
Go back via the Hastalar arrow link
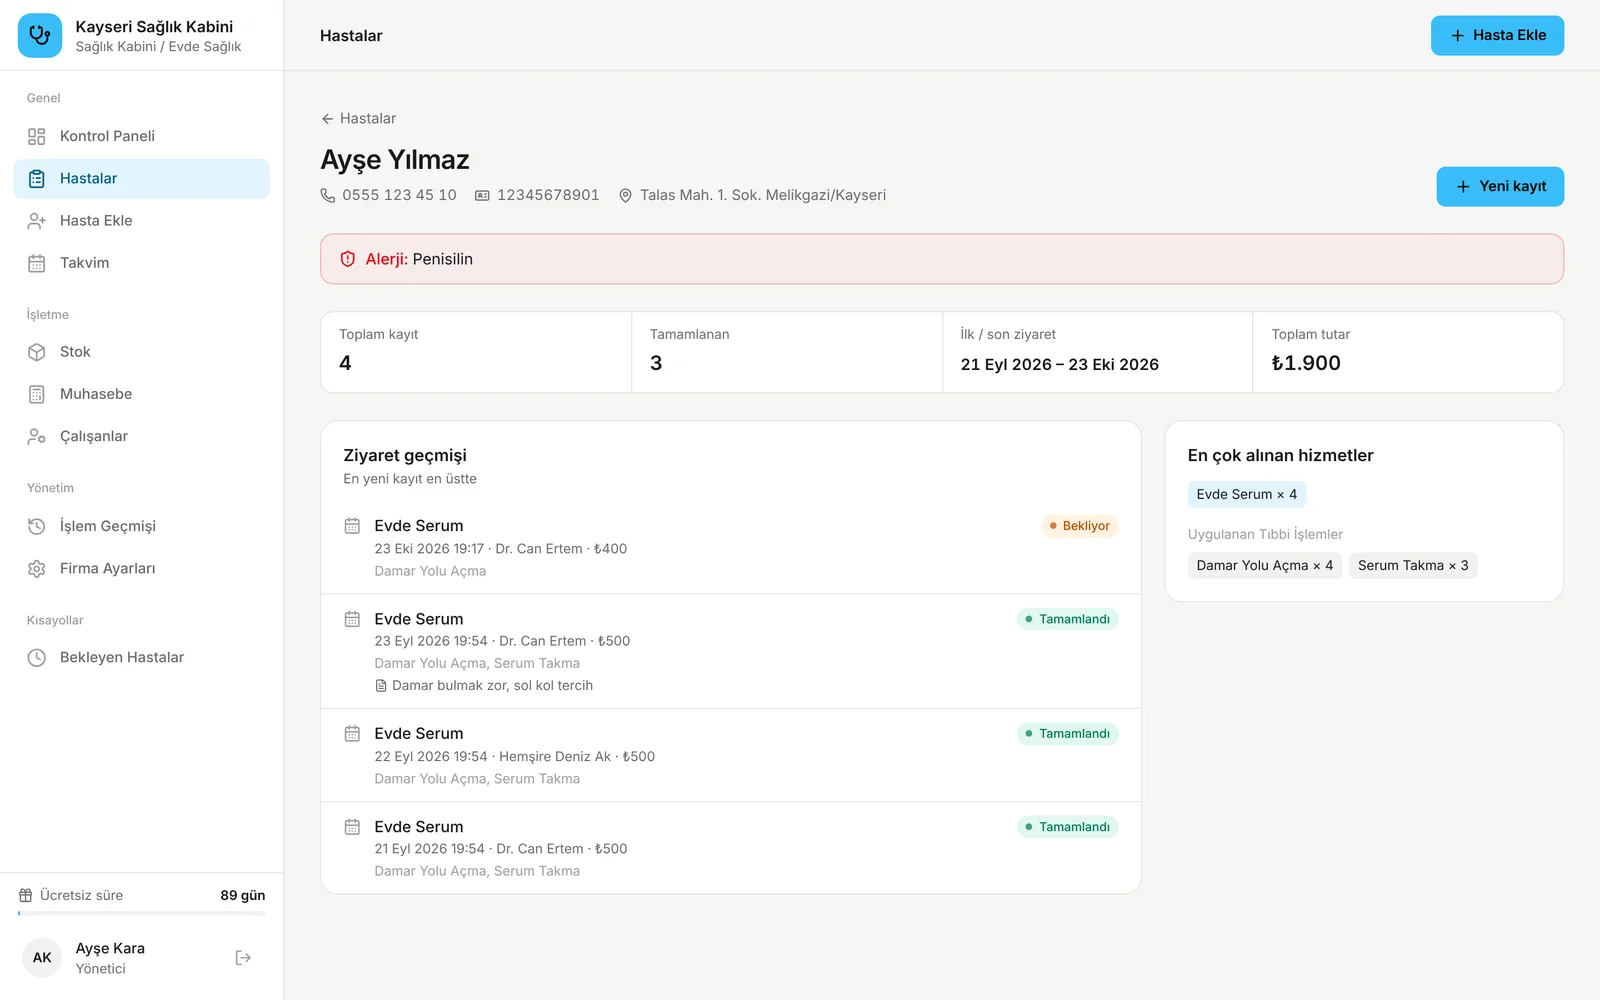[358, 118]
